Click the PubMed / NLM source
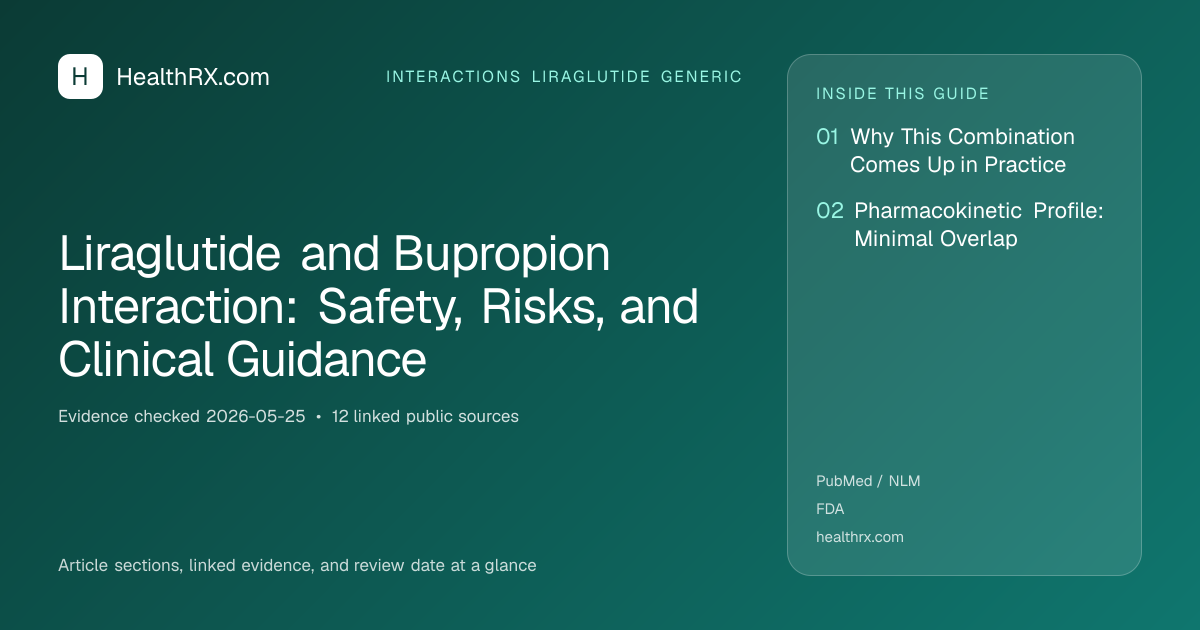The height and width of the screenshot is (630, 1200). click(x=868, y=481)
